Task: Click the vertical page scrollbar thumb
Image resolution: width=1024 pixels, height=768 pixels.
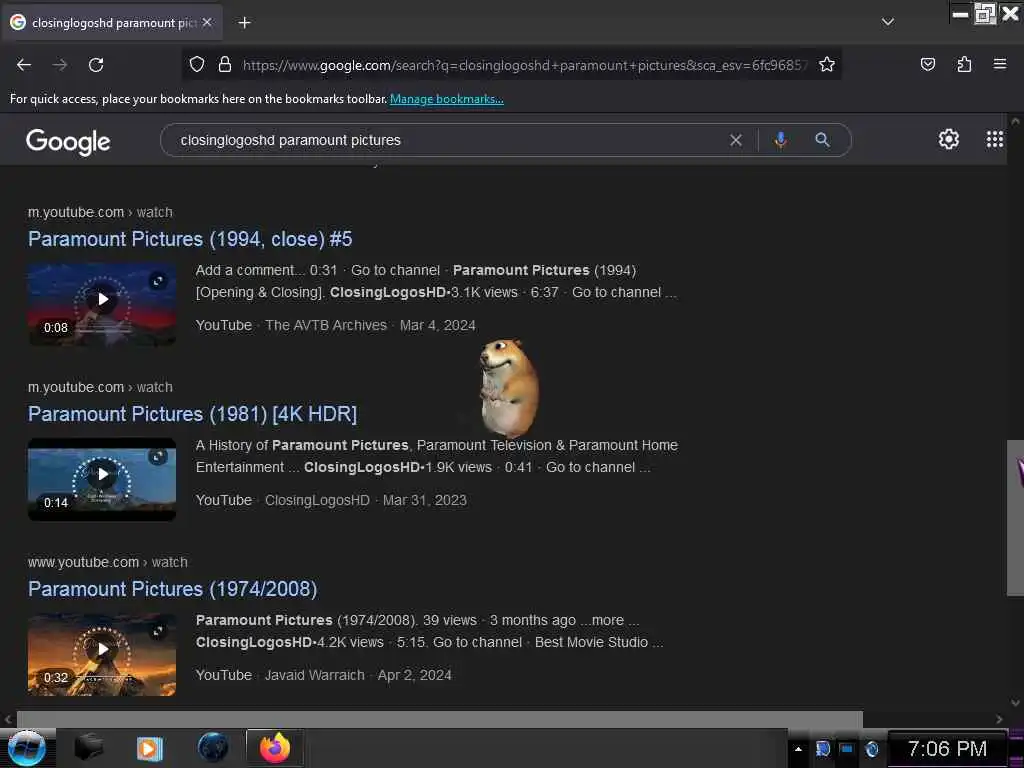Action: tap(1015, 518)
